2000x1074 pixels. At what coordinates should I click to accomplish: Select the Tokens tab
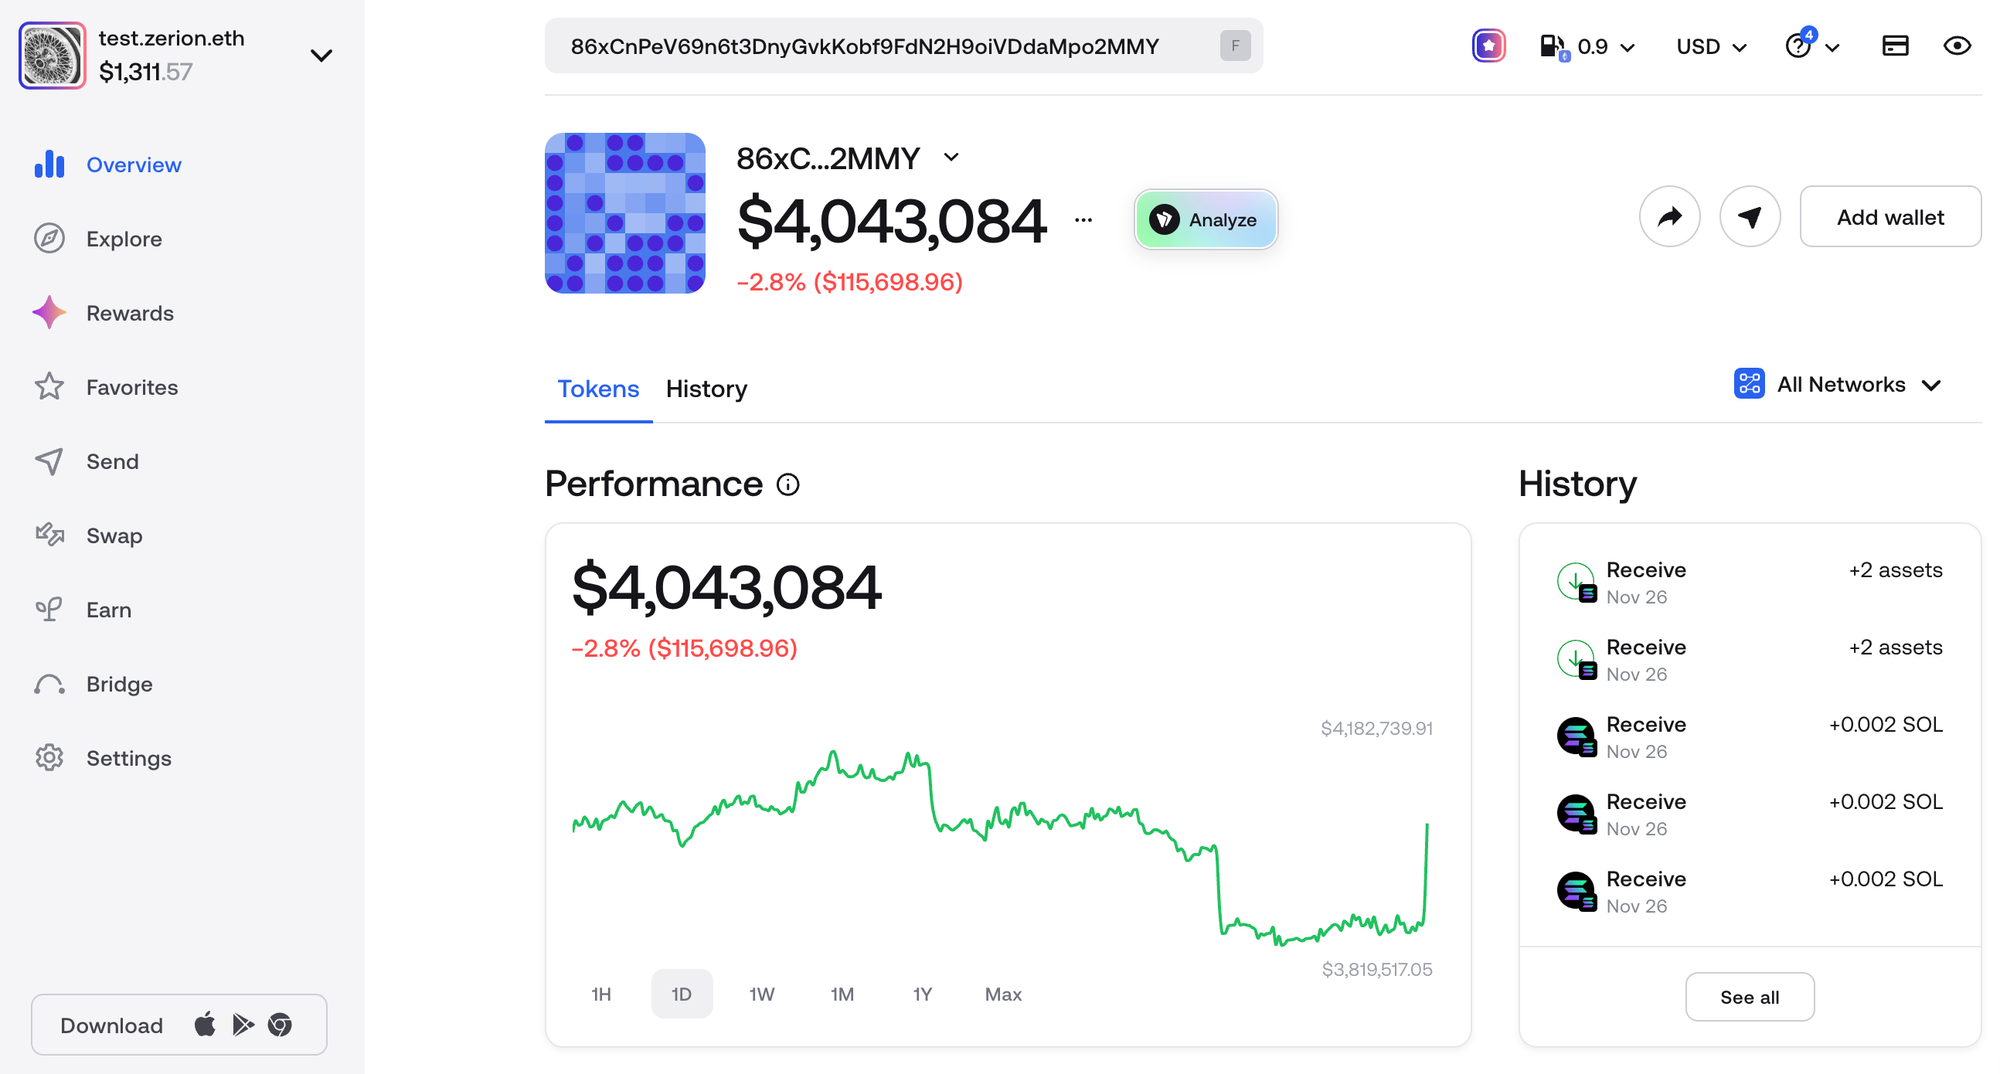coord(598,389)
